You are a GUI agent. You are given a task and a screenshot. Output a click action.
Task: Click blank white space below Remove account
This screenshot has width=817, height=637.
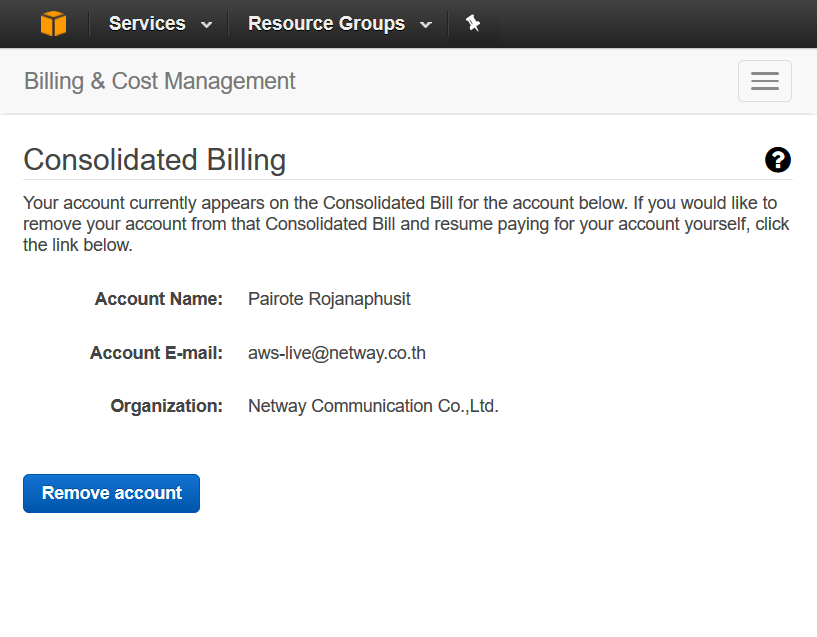pos(400,580)
